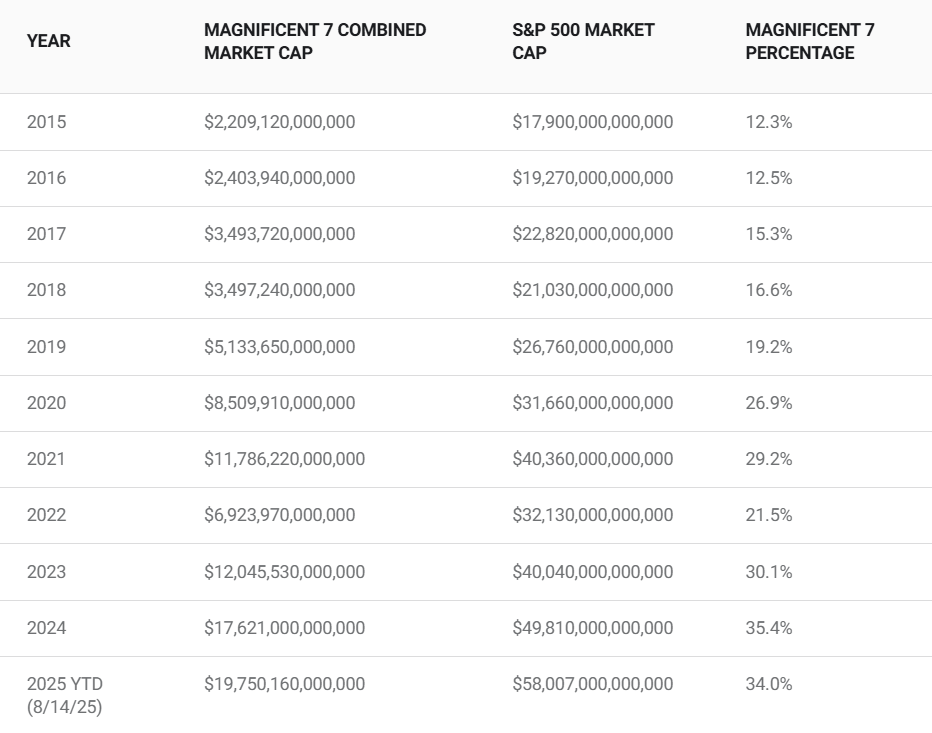Select the $6,923,970,000,000 cell
This screenshot has height=733, width=932.
(279, 514)
